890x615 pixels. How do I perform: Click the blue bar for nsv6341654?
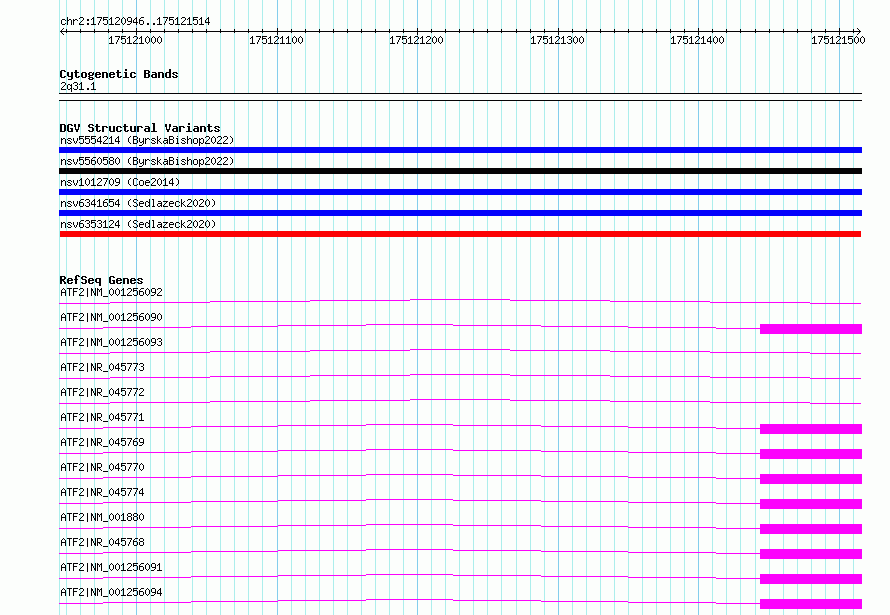point(460,213)
